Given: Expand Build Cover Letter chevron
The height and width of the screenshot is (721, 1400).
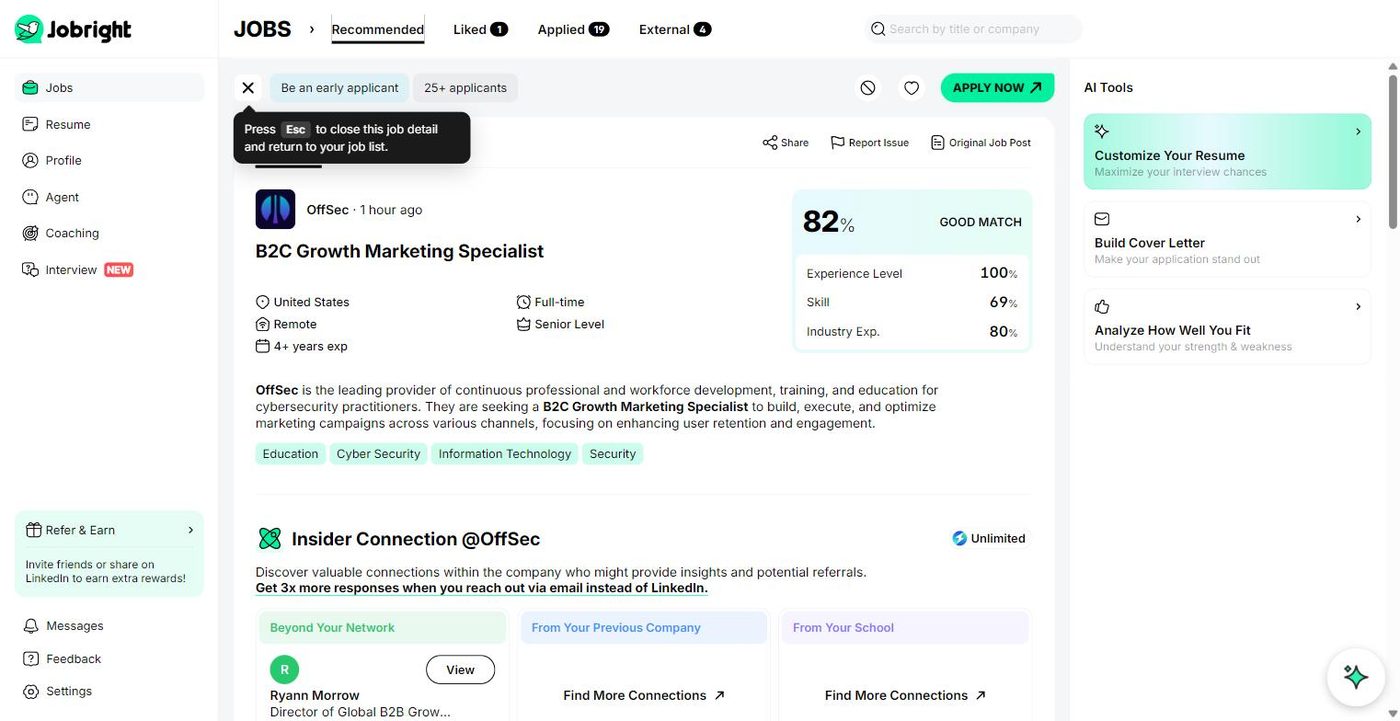Looking at the screenshot, I should 1358,219.
